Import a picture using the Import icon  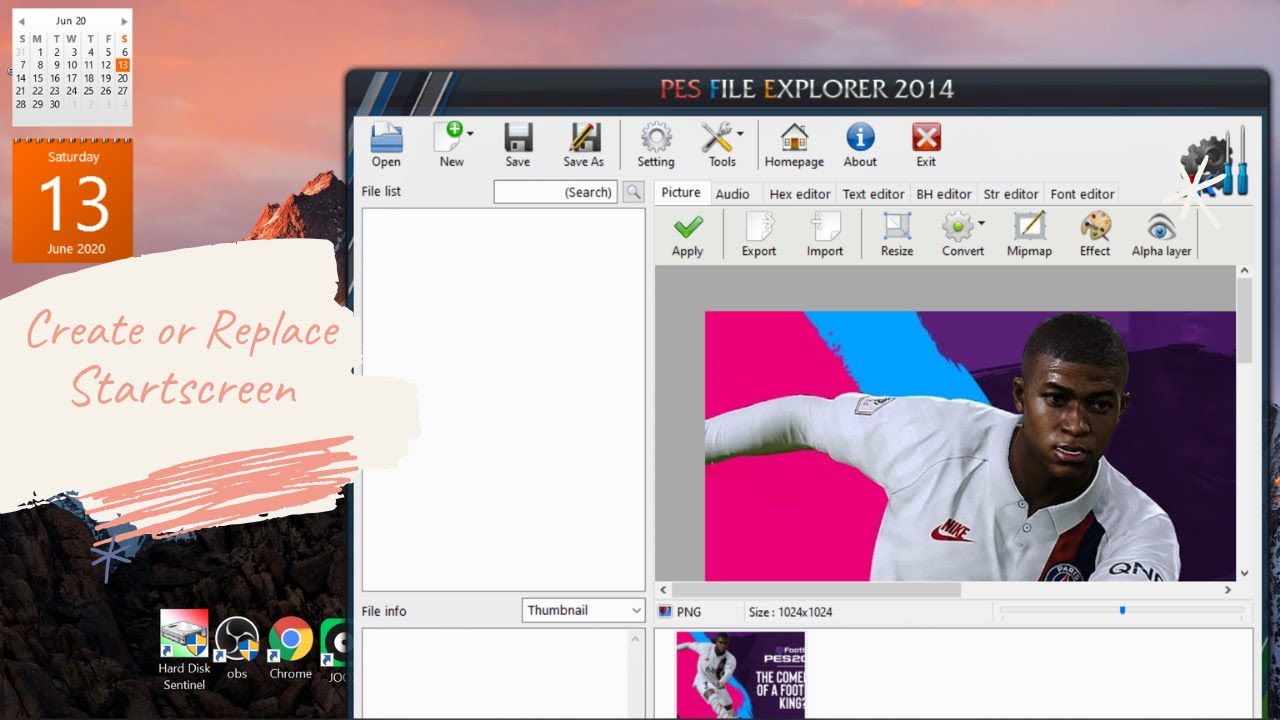tap(825, 236)
